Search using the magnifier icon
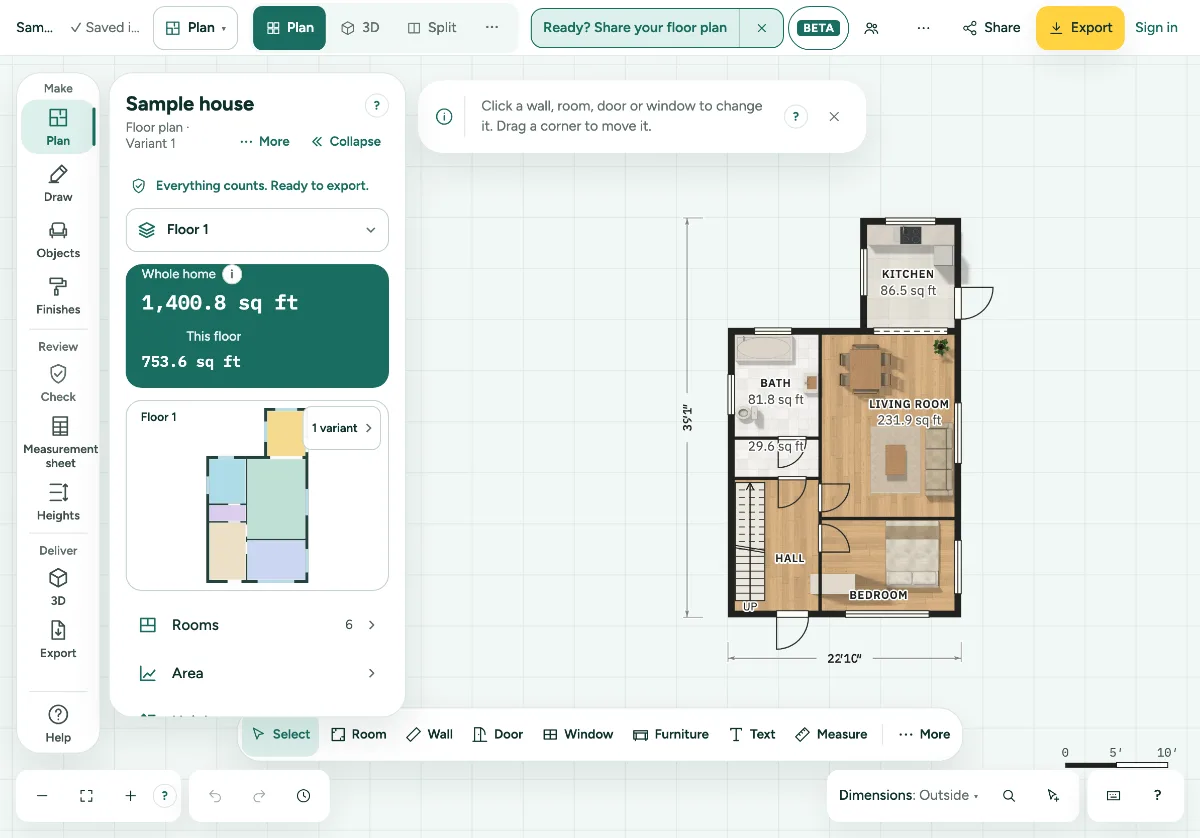This screenshot has width=1200, height=838. [1009, 796]
